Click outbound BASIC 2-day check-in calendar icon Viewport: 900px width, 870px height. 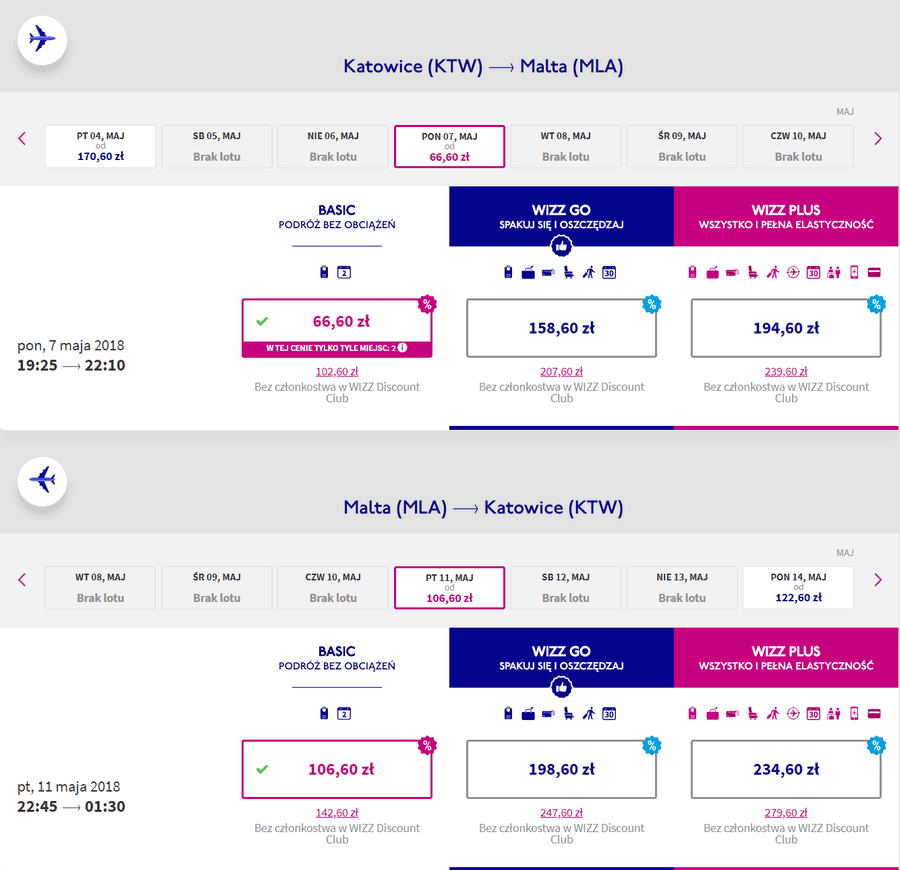tap(344, 272)
